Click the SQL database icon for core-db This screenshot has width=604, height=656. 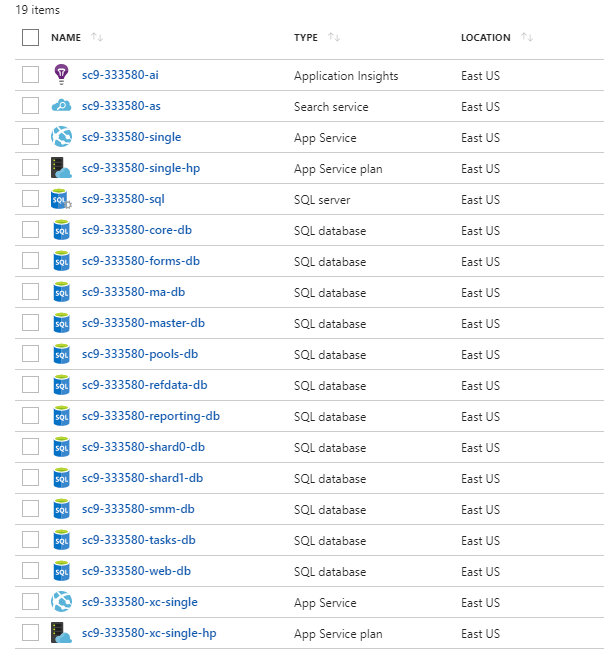[x=61, y=230]
